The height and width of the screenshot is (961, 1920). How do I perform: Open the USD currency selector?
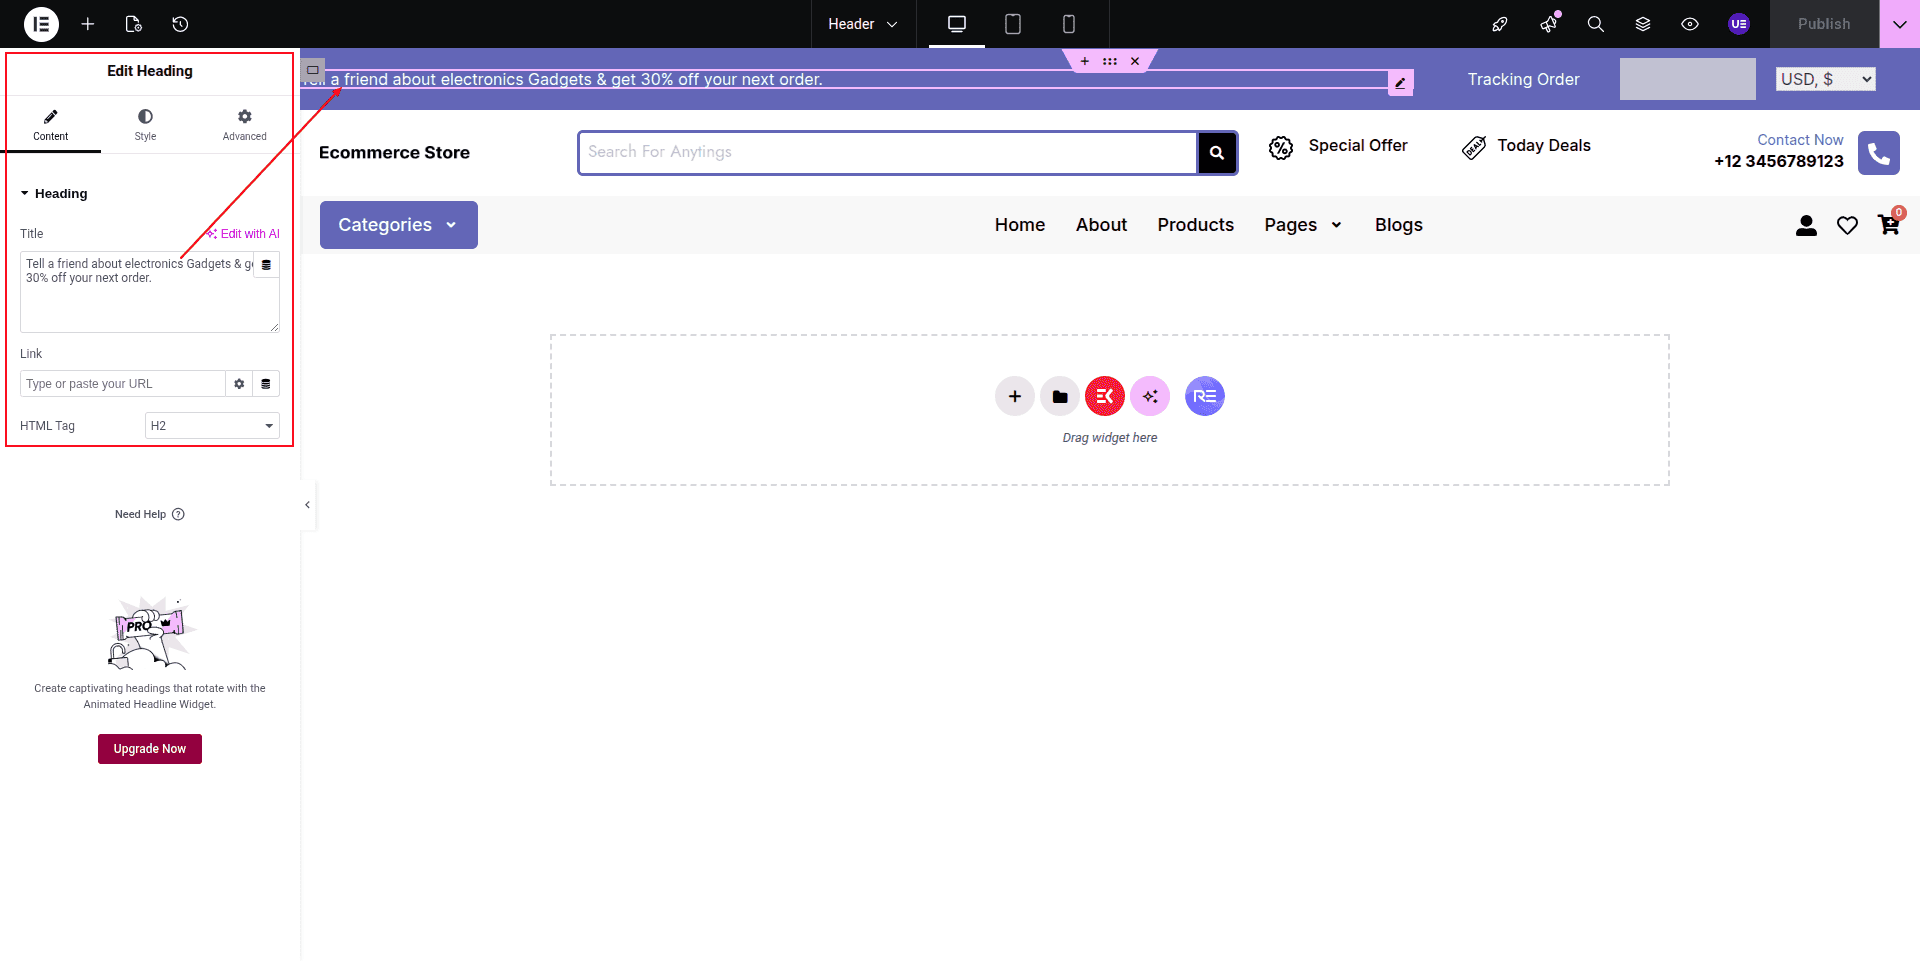pos(1825,79)
